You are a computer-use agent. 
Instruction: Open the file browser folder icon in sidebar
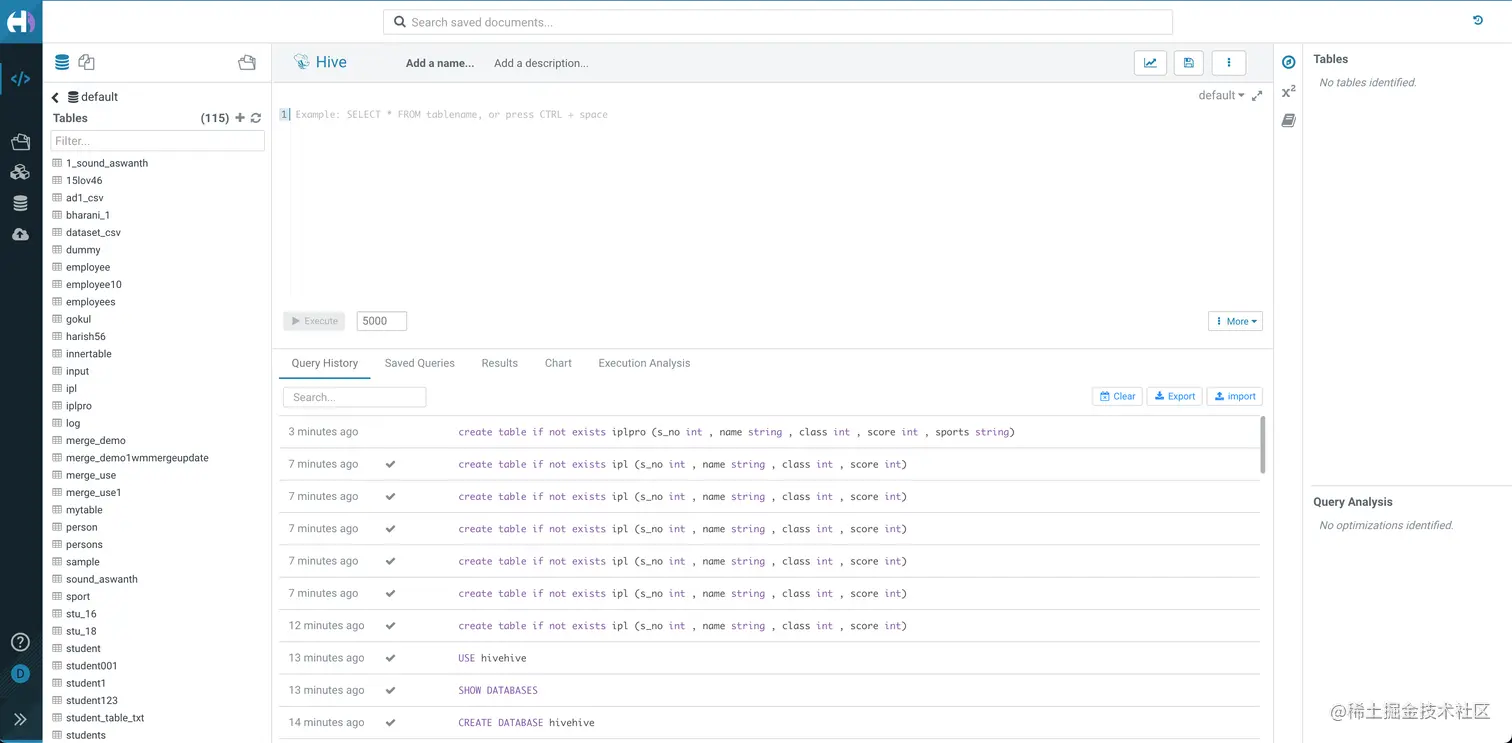[x=20, y=142]
